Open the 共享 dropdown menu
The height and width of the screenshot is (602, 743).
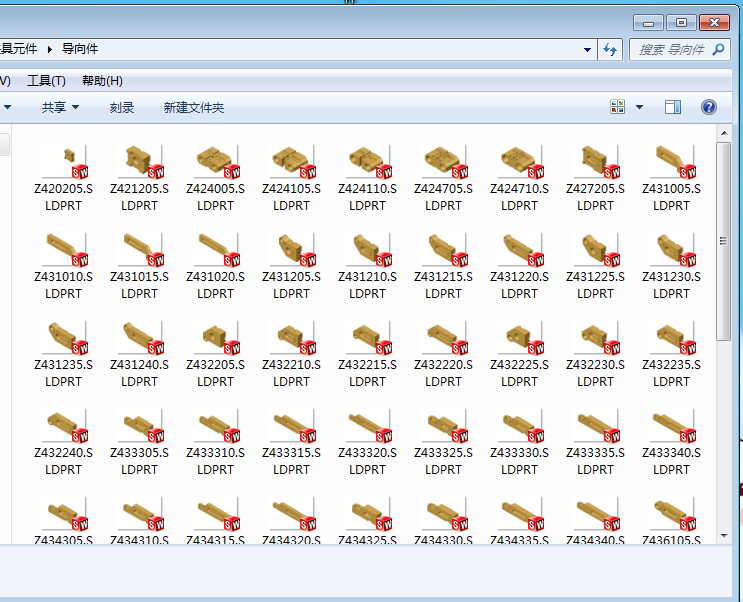[60, 108]
